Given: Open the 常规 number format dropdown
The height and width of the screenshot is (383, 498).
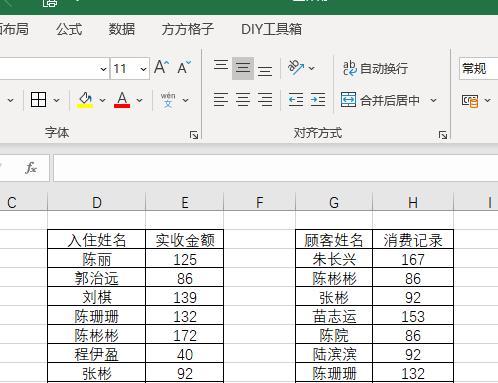Looking at the screenshot, I should coord(479,69).
